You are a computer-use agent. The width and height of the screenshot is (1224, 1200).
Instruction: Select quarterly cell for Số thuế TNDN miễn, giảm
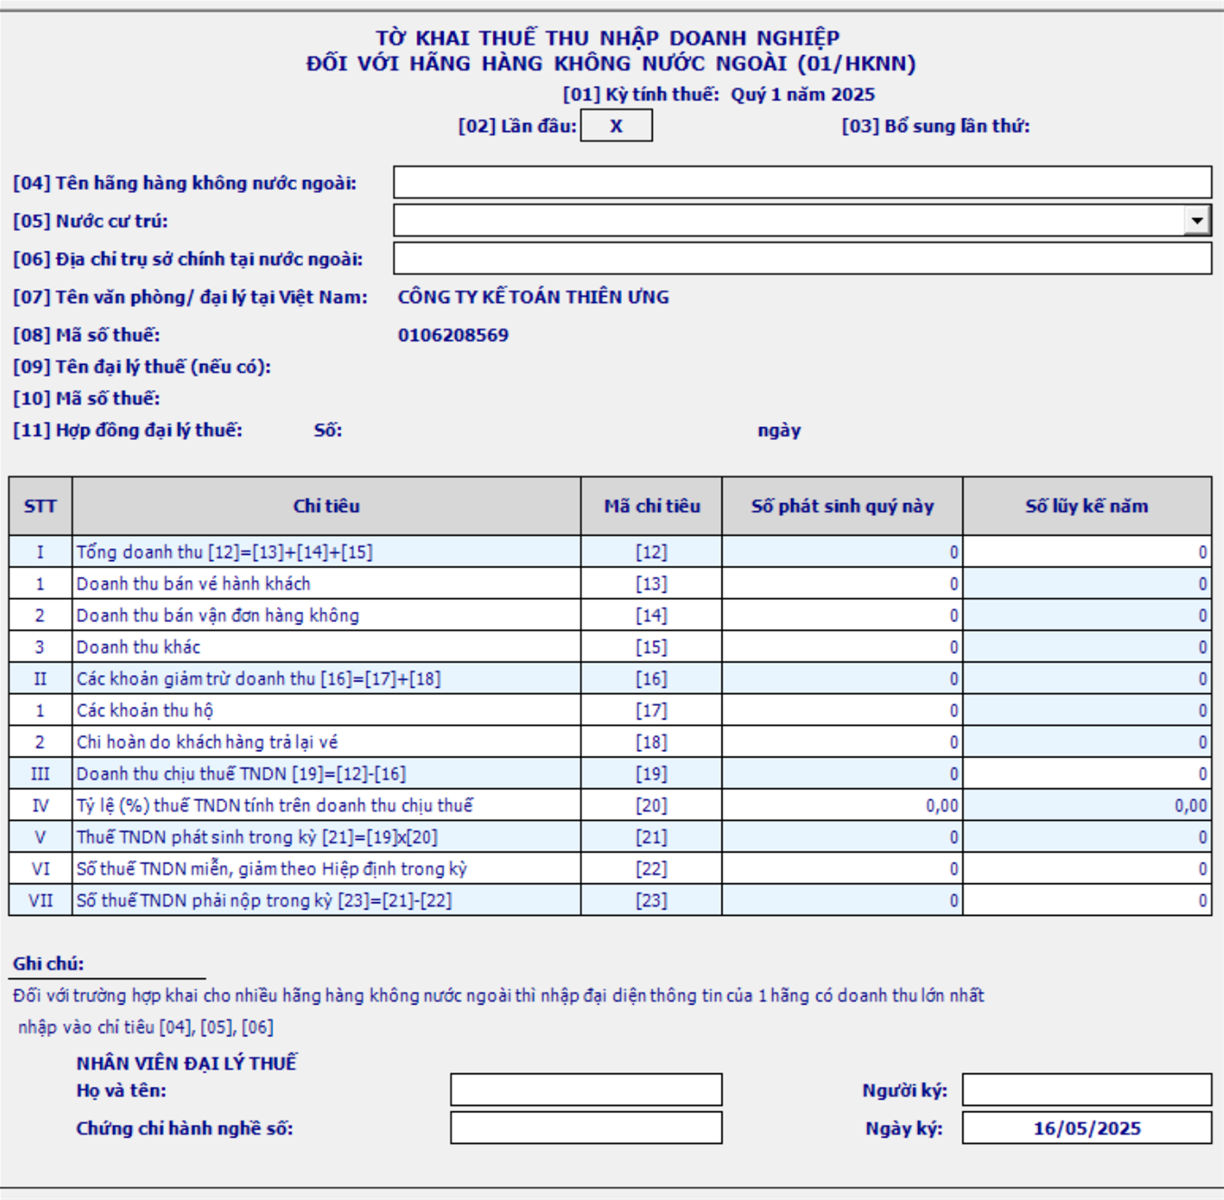click(841, 869)
